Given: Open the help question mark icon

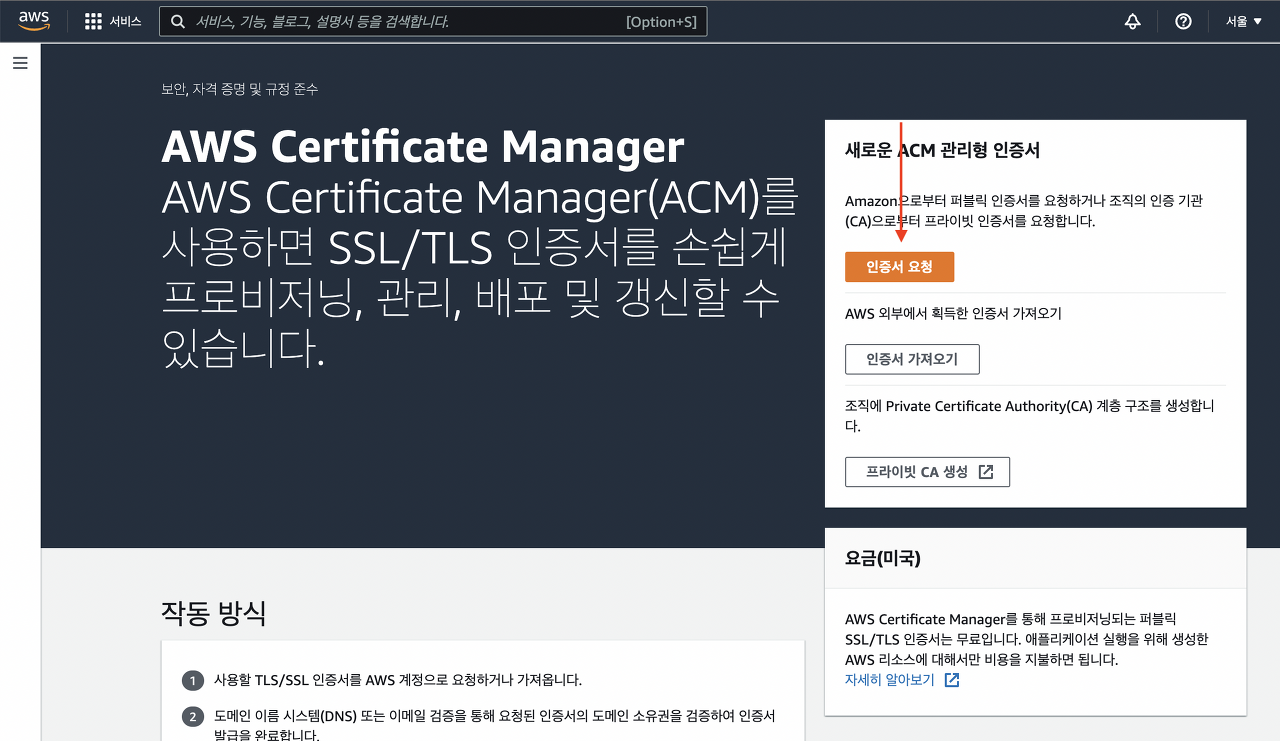Looking at the screenshot, I should tap(1183, 21).
